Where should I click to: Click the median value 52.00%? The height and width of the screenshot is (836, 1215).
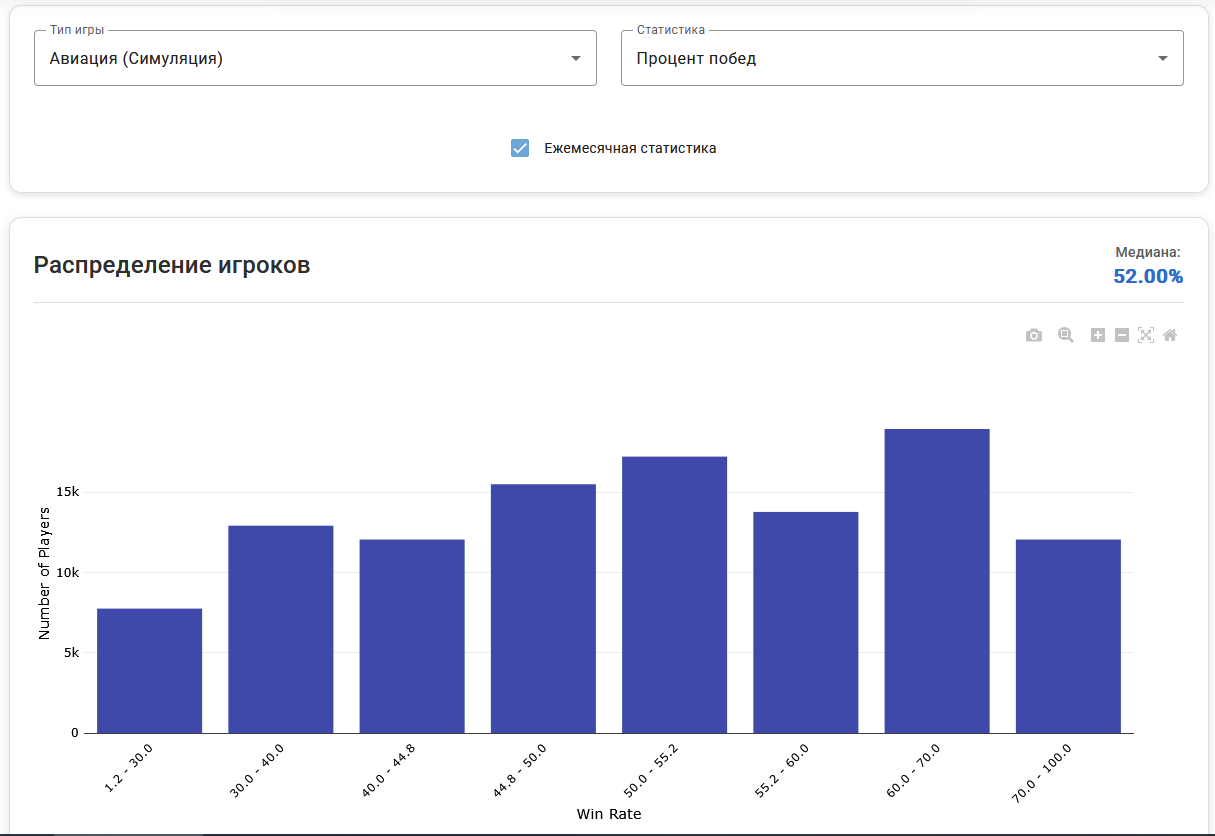click(x=1148, y=276)
